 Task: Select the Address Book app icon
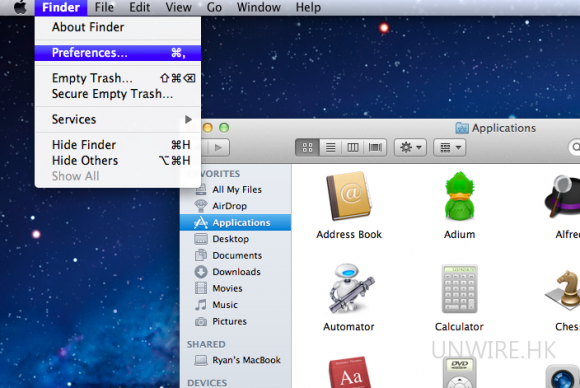[x=349, y=196]
